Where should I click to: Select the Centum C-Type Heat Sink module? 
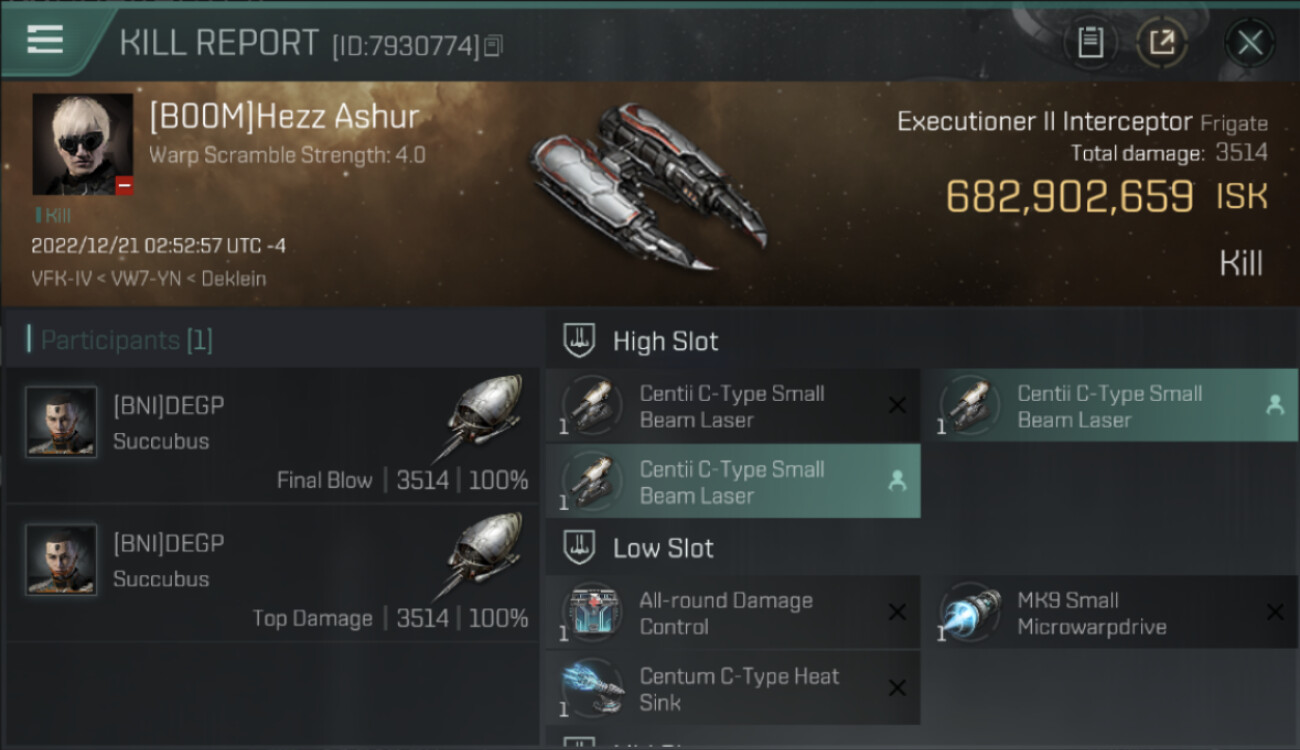click(733, 689)
